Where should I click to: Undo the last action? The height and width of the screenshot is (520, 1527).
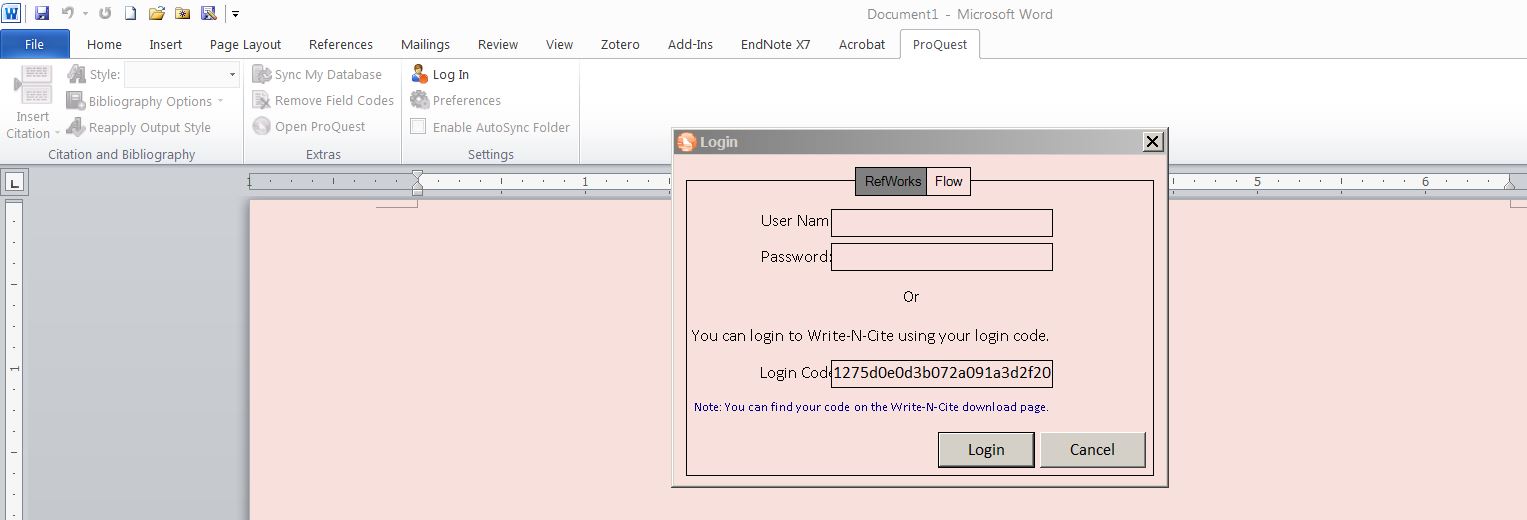click(x=68, y=13)
